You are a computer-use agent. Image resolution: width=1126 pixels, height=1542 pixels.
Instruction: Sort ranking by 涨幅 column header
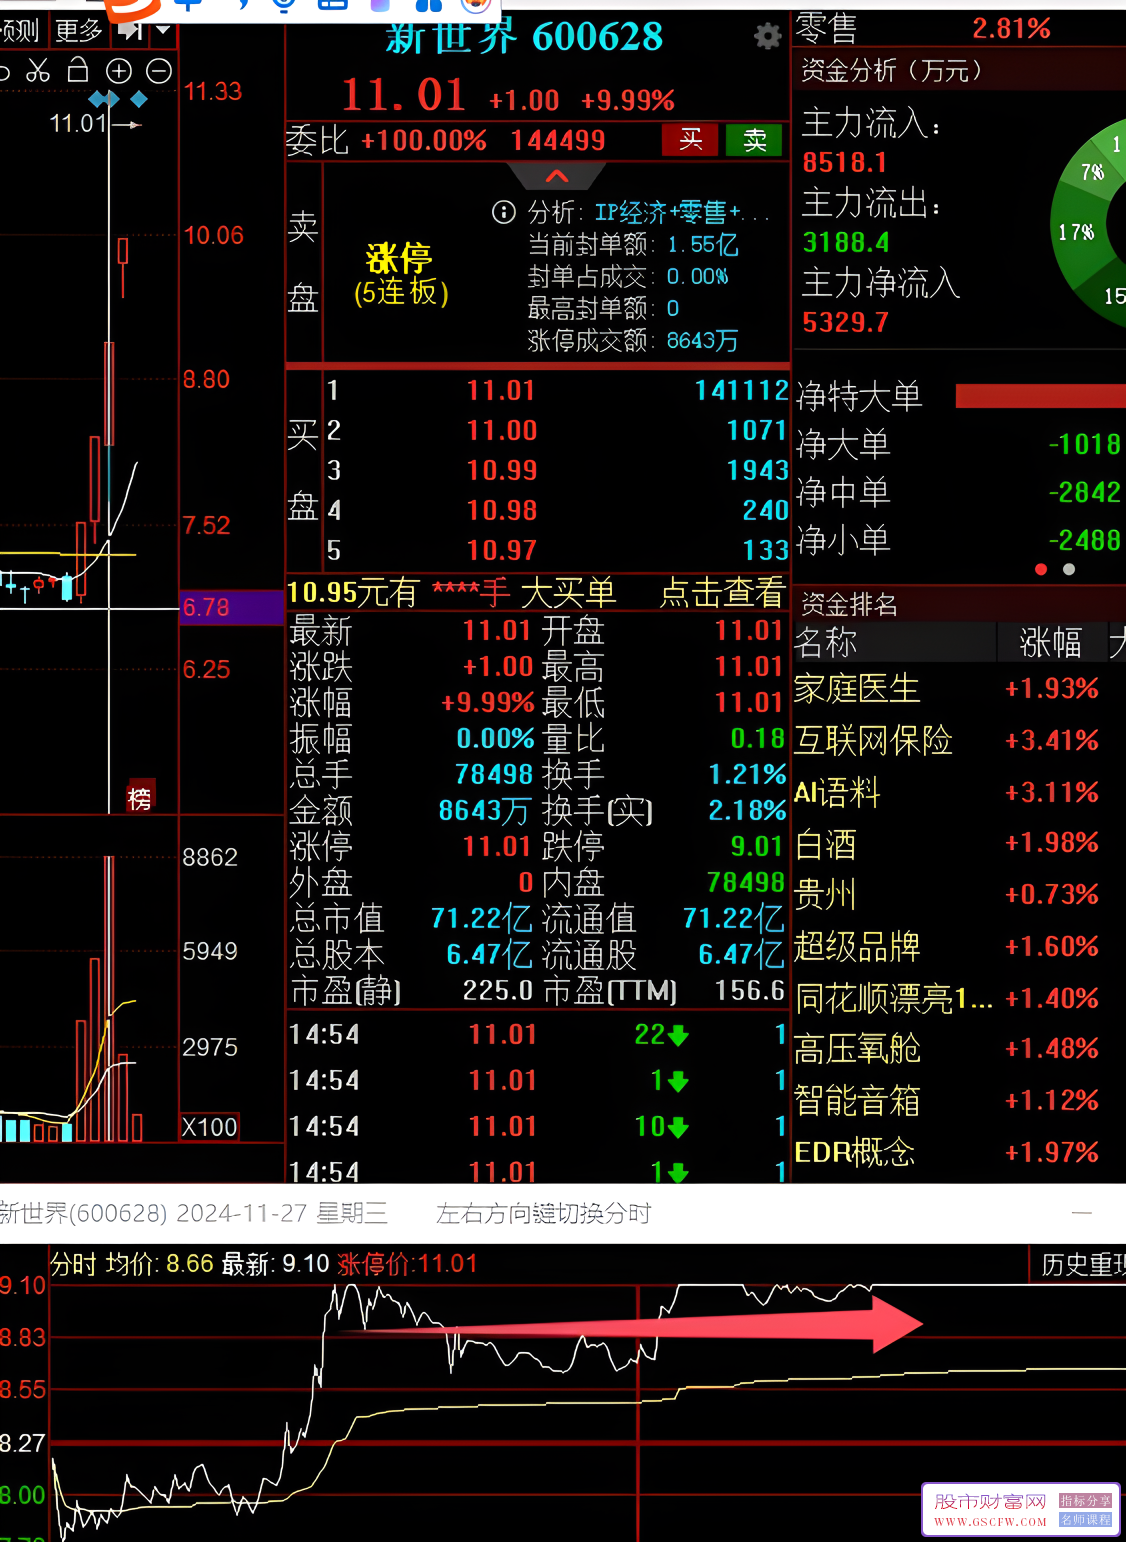tap(1051, 643)
